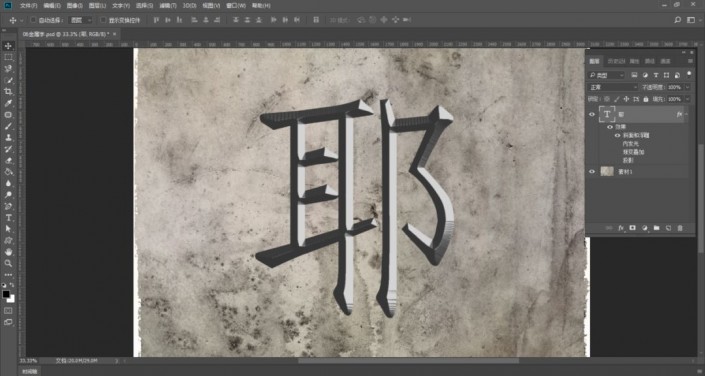Open the fill 100% dropdown arrow

tap(688, 99)
